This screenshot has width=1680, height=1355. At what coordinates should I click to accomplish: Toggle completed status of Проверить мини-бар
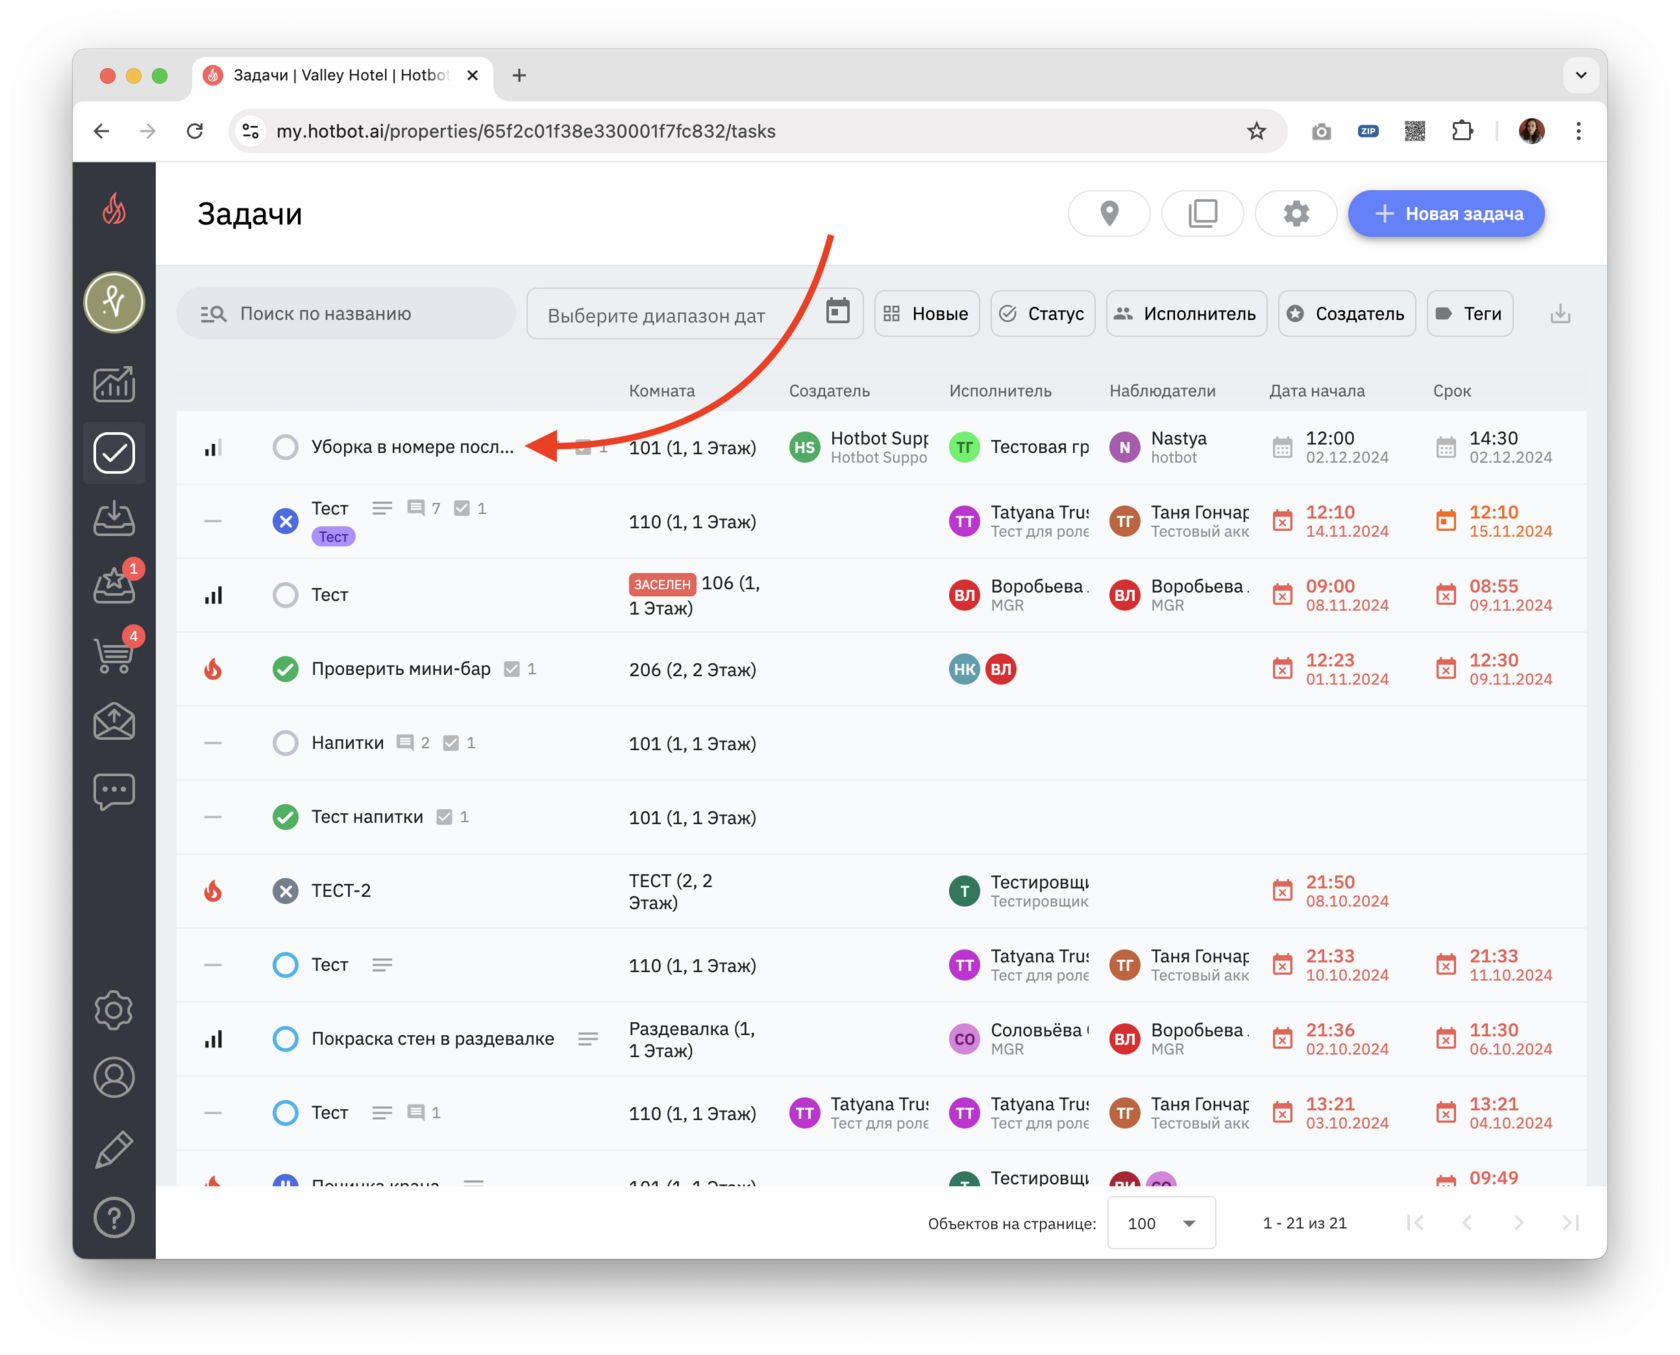(x=285, y=669)
